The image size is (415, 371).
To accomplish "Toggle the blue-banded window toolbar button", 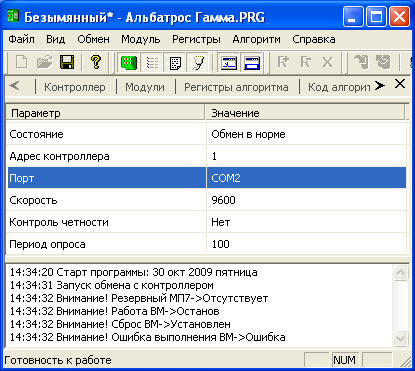I will point(252,63).
